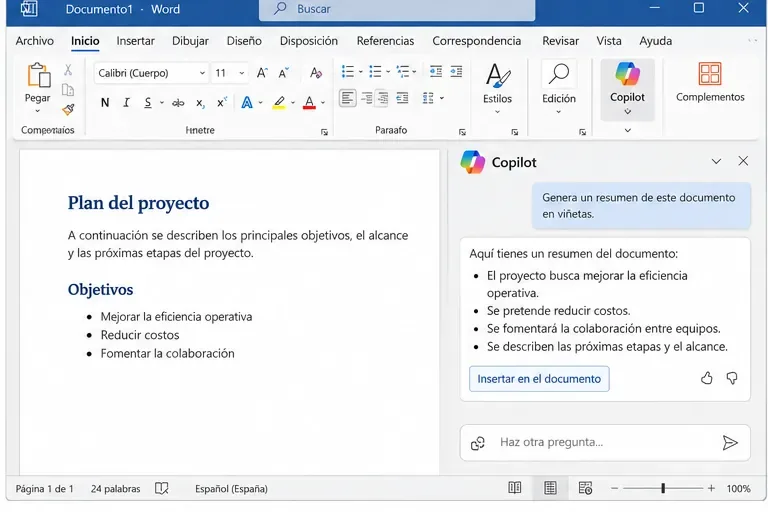Switch to the Insertar tab
Viewport: 768px width, 512px height.
click(x=135, y=41)
